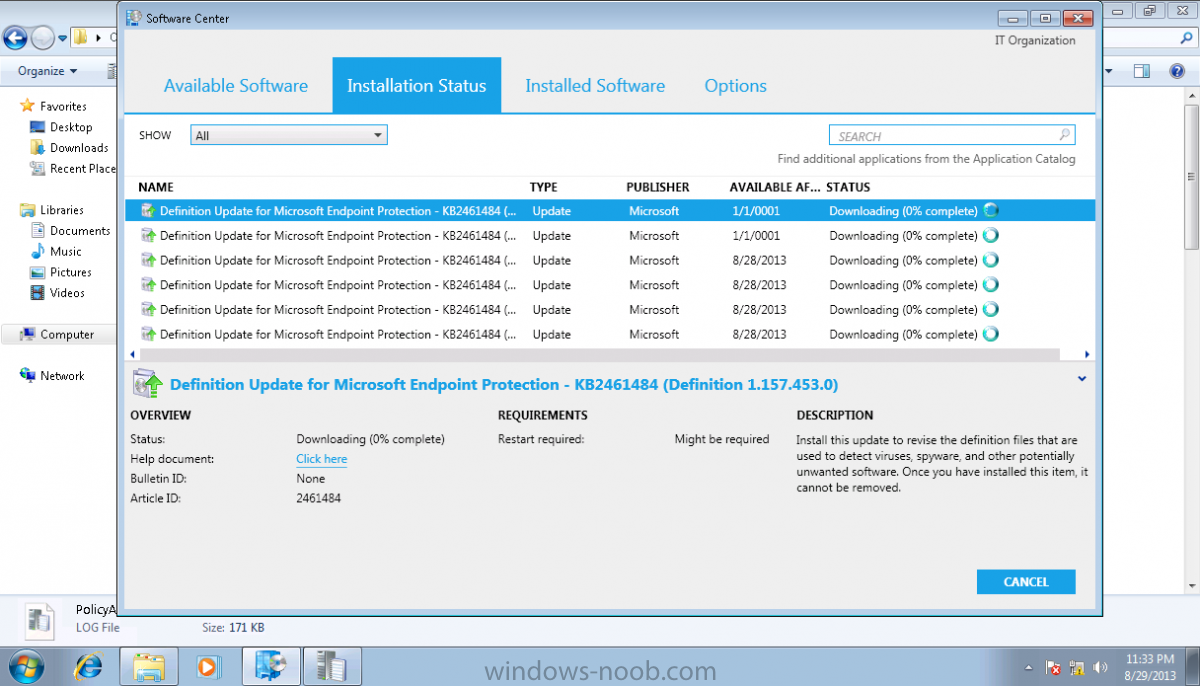Screen dimensions: 1200x686
Task: Click the left arrow of the list's horizontal scrollbar
Action: tap(130, 354)
